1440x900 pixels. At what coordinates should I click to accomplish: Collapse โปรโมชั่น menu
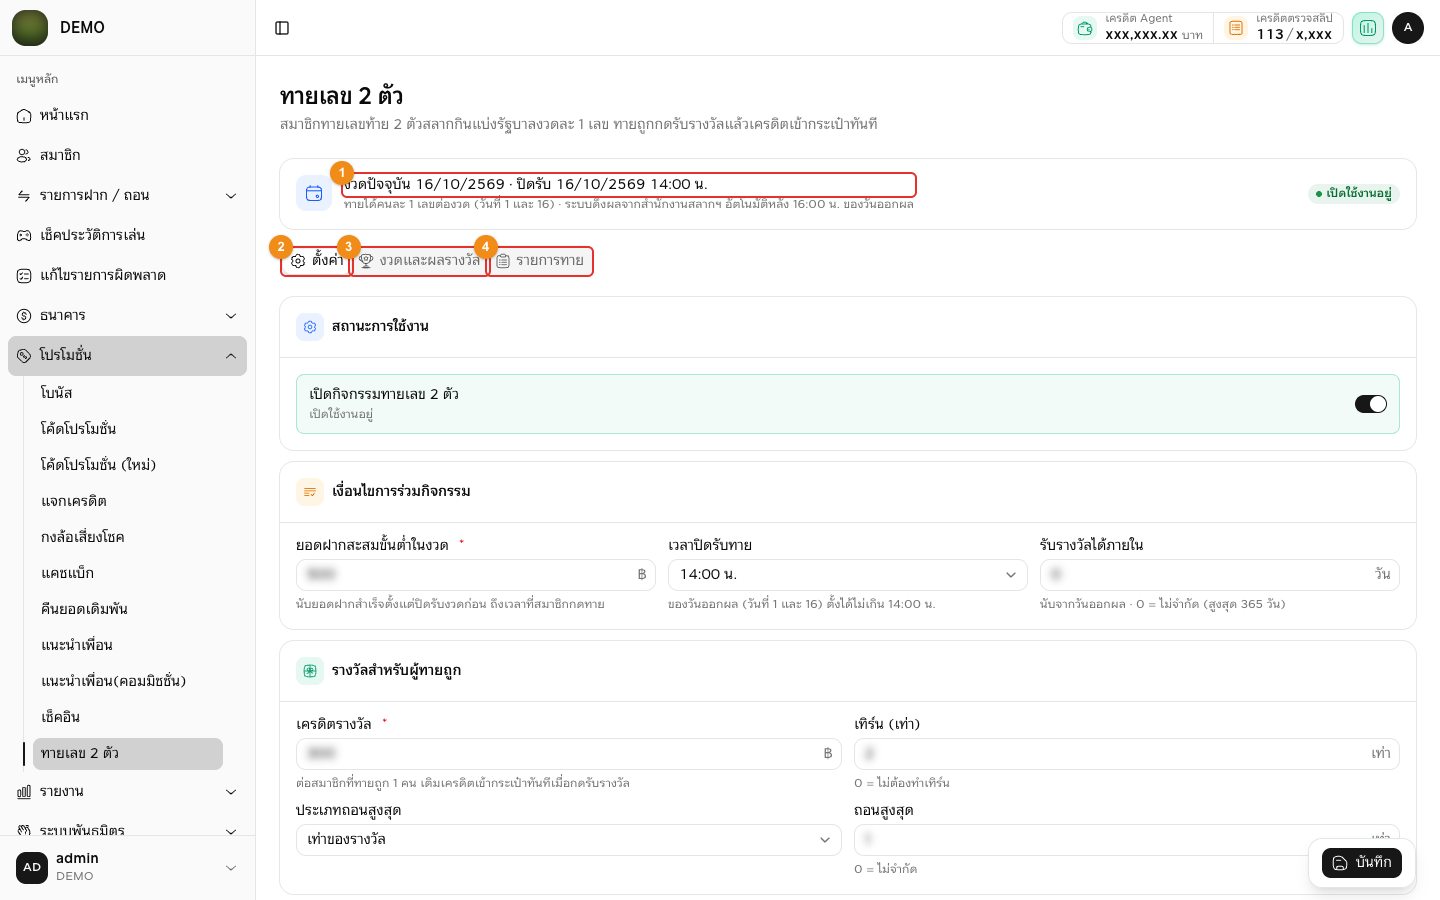128,356
